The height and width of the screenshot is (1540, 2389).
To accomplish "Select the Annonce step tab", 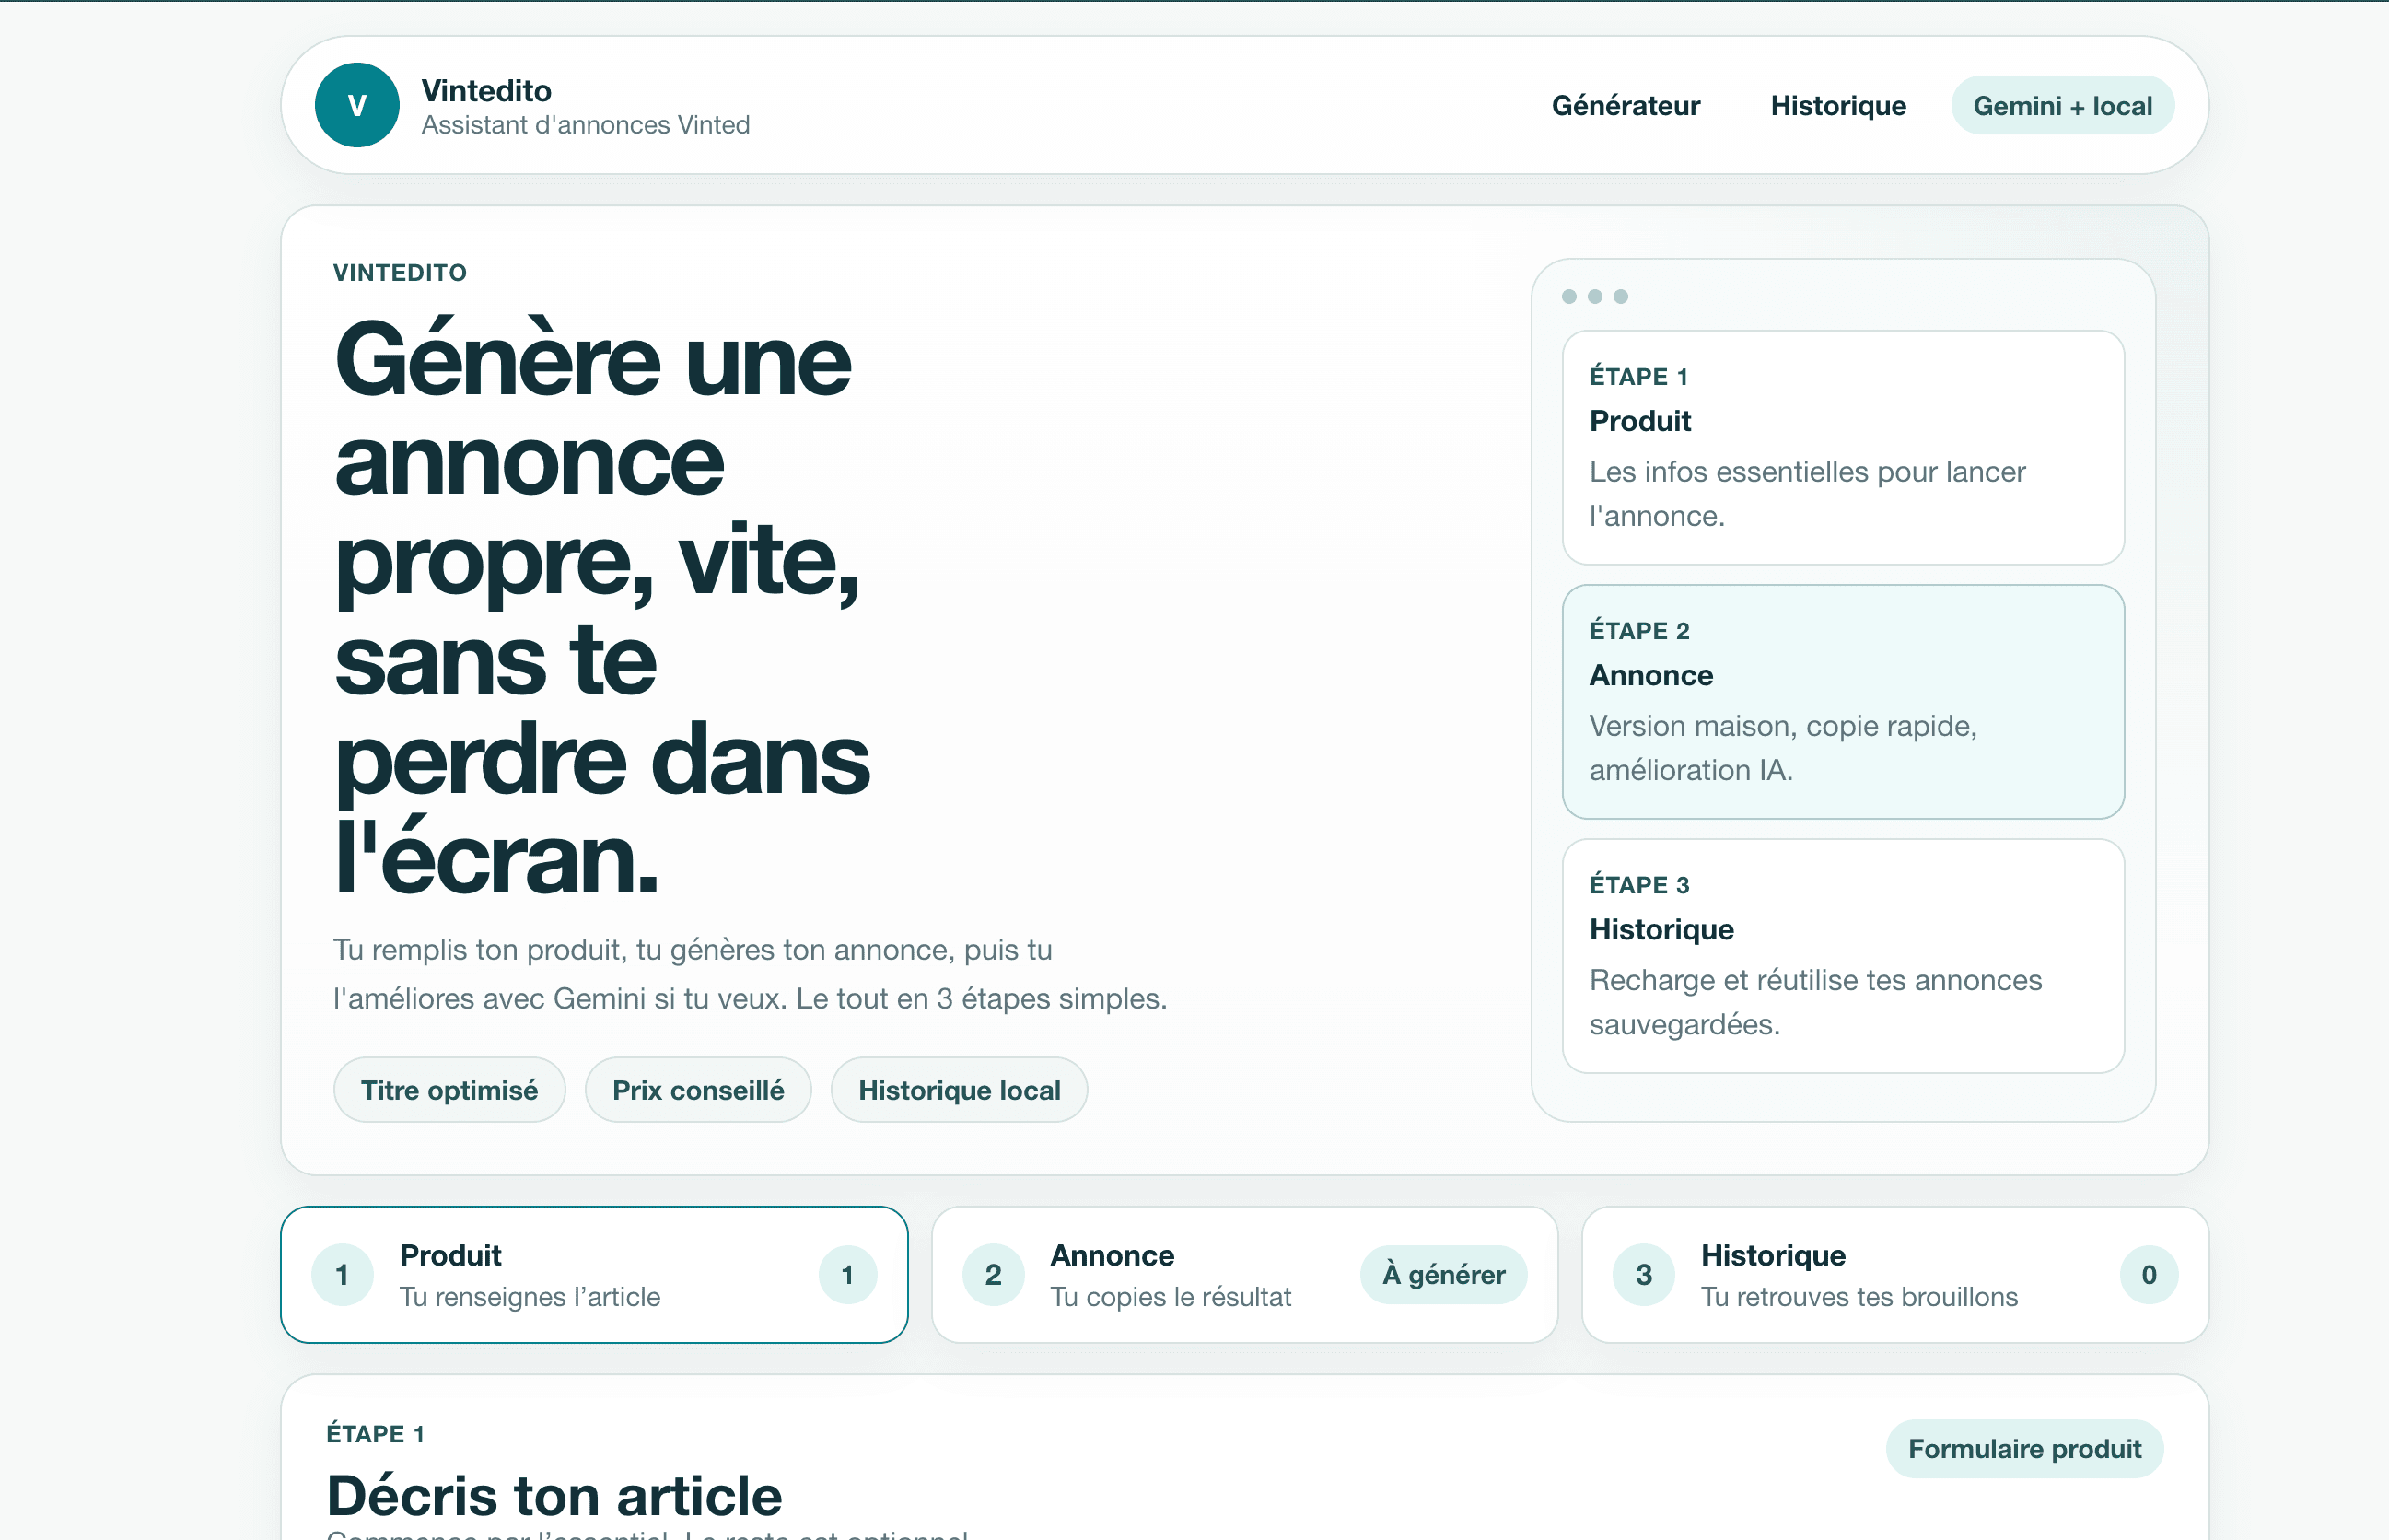I will click(1244, 1274).
